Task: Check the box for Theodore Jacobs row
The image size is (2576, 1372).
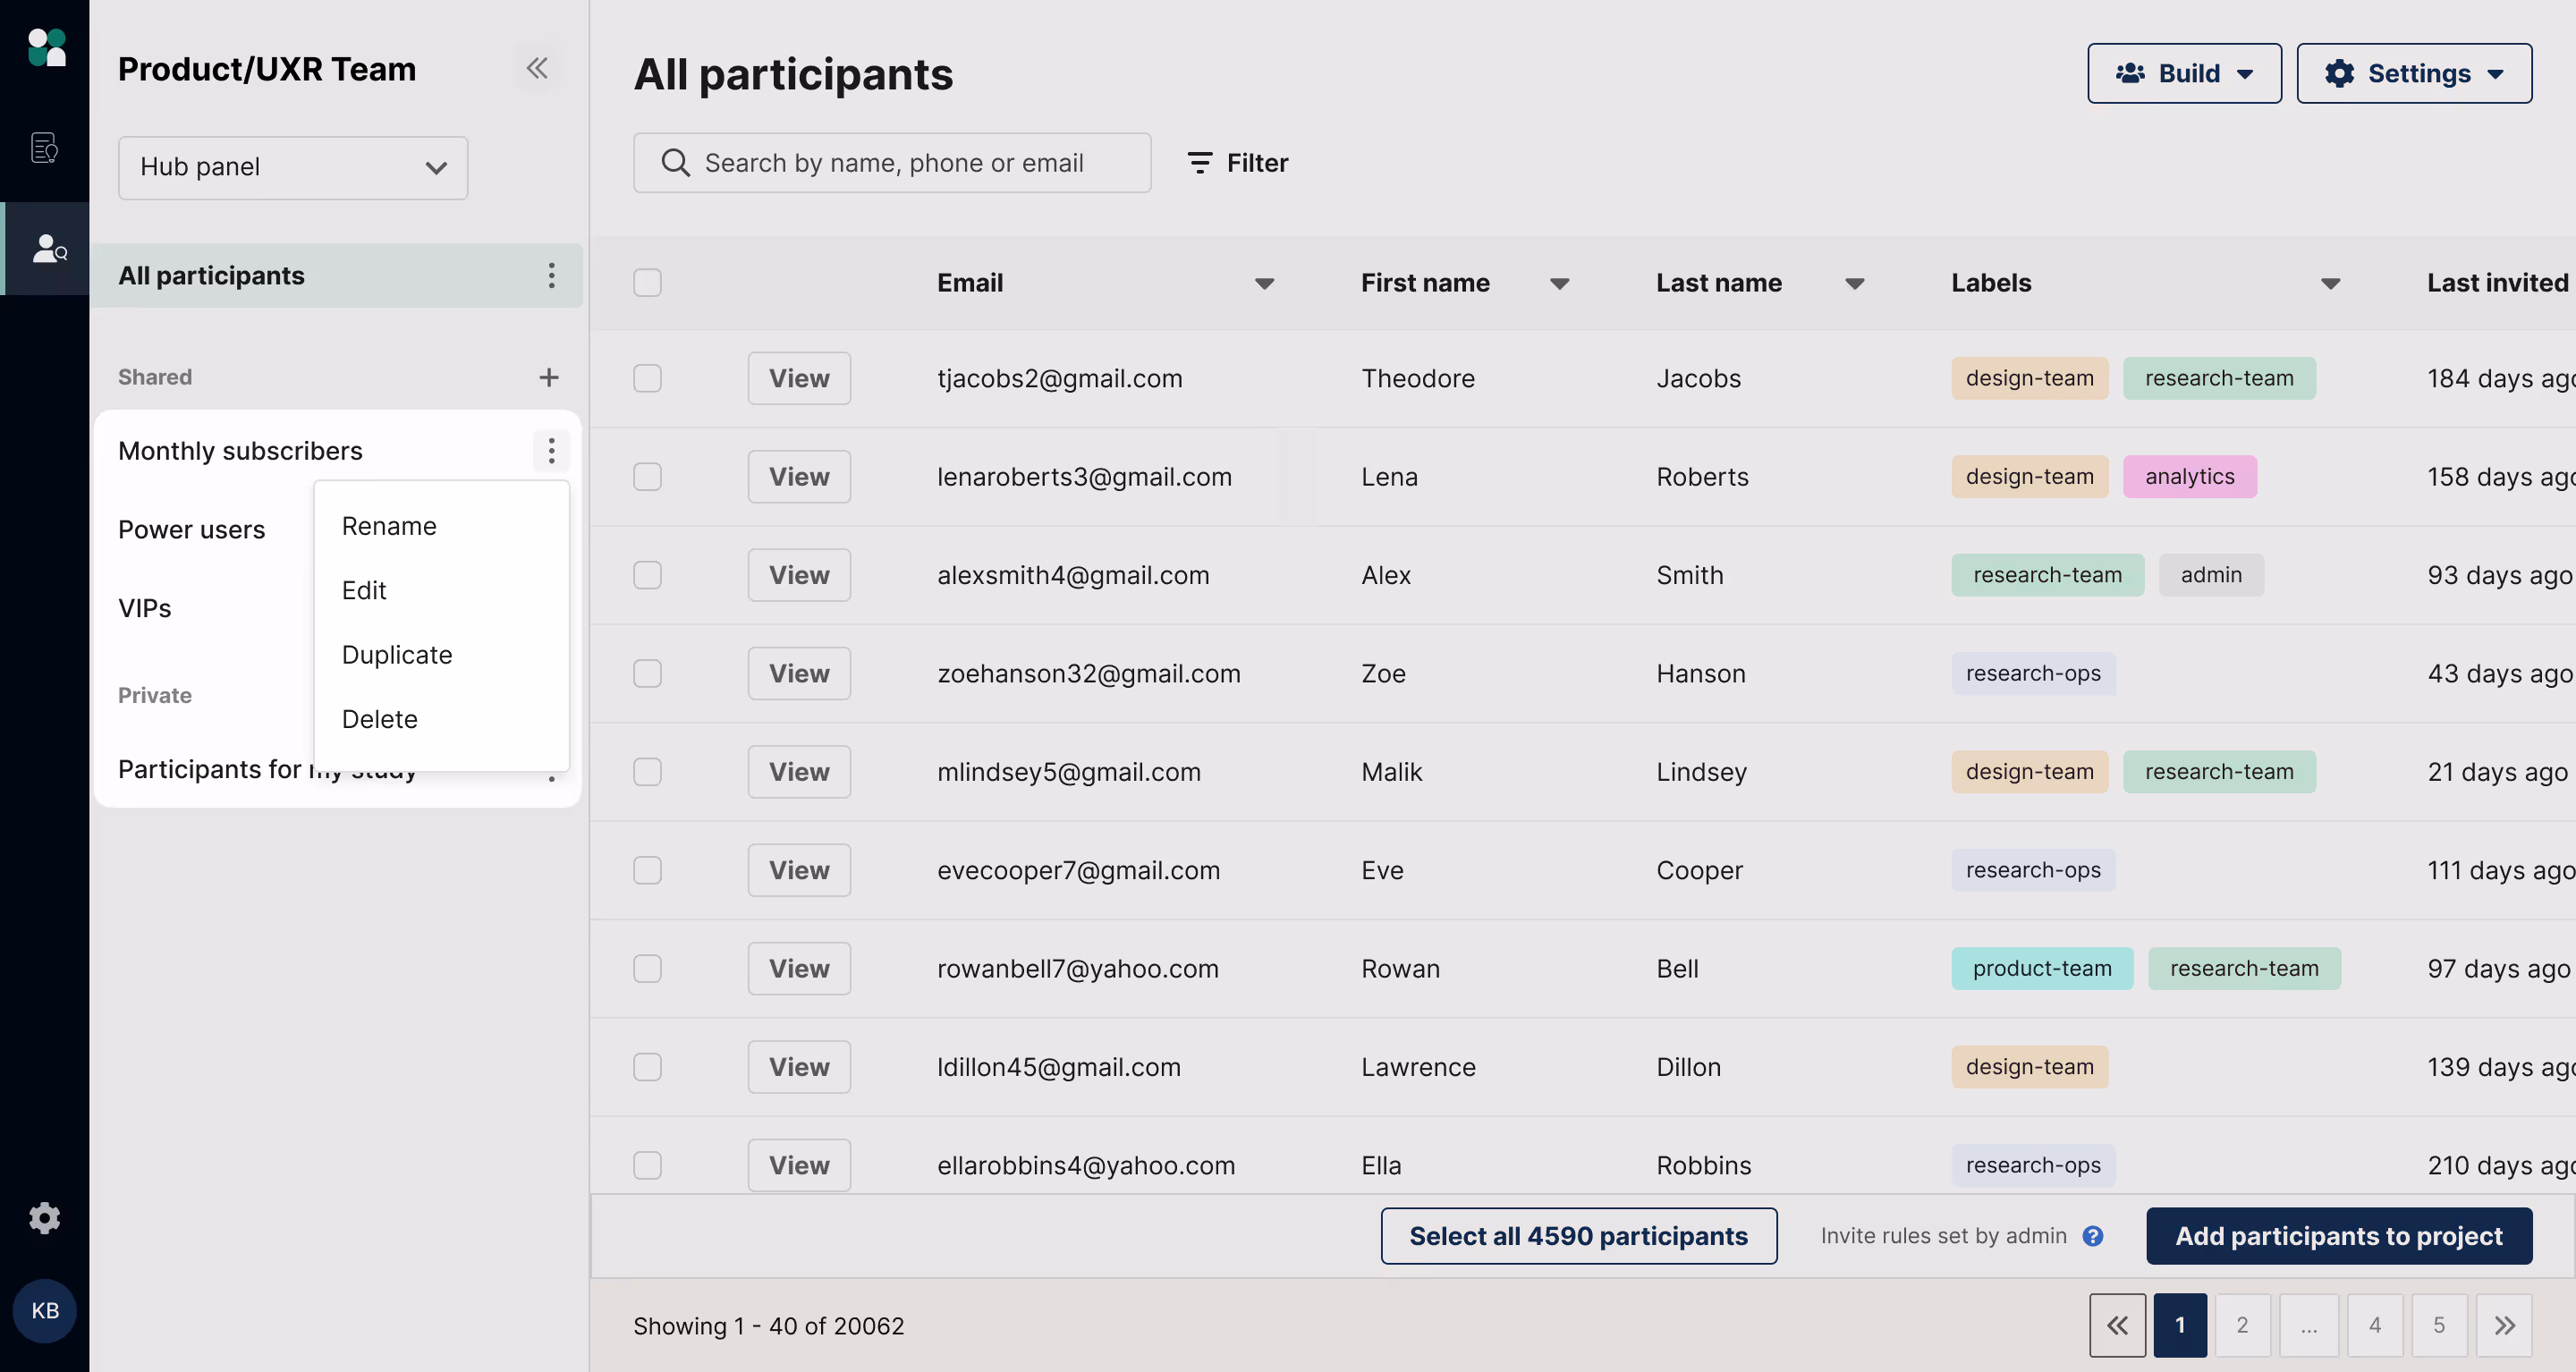Action: click(647, 378)
